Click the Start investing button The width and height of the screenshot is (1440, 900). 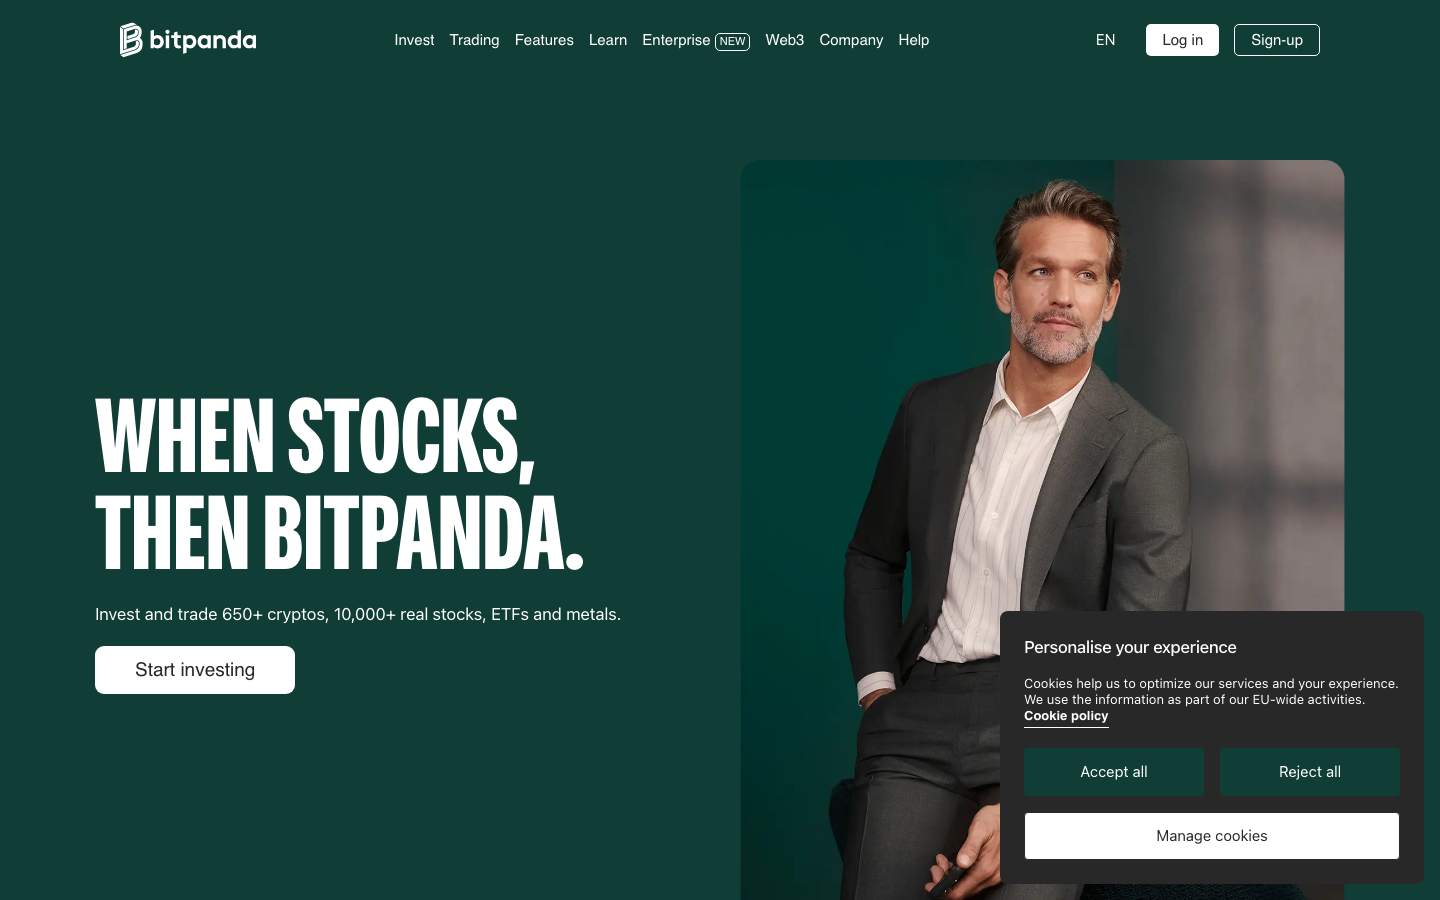(195, 670)
